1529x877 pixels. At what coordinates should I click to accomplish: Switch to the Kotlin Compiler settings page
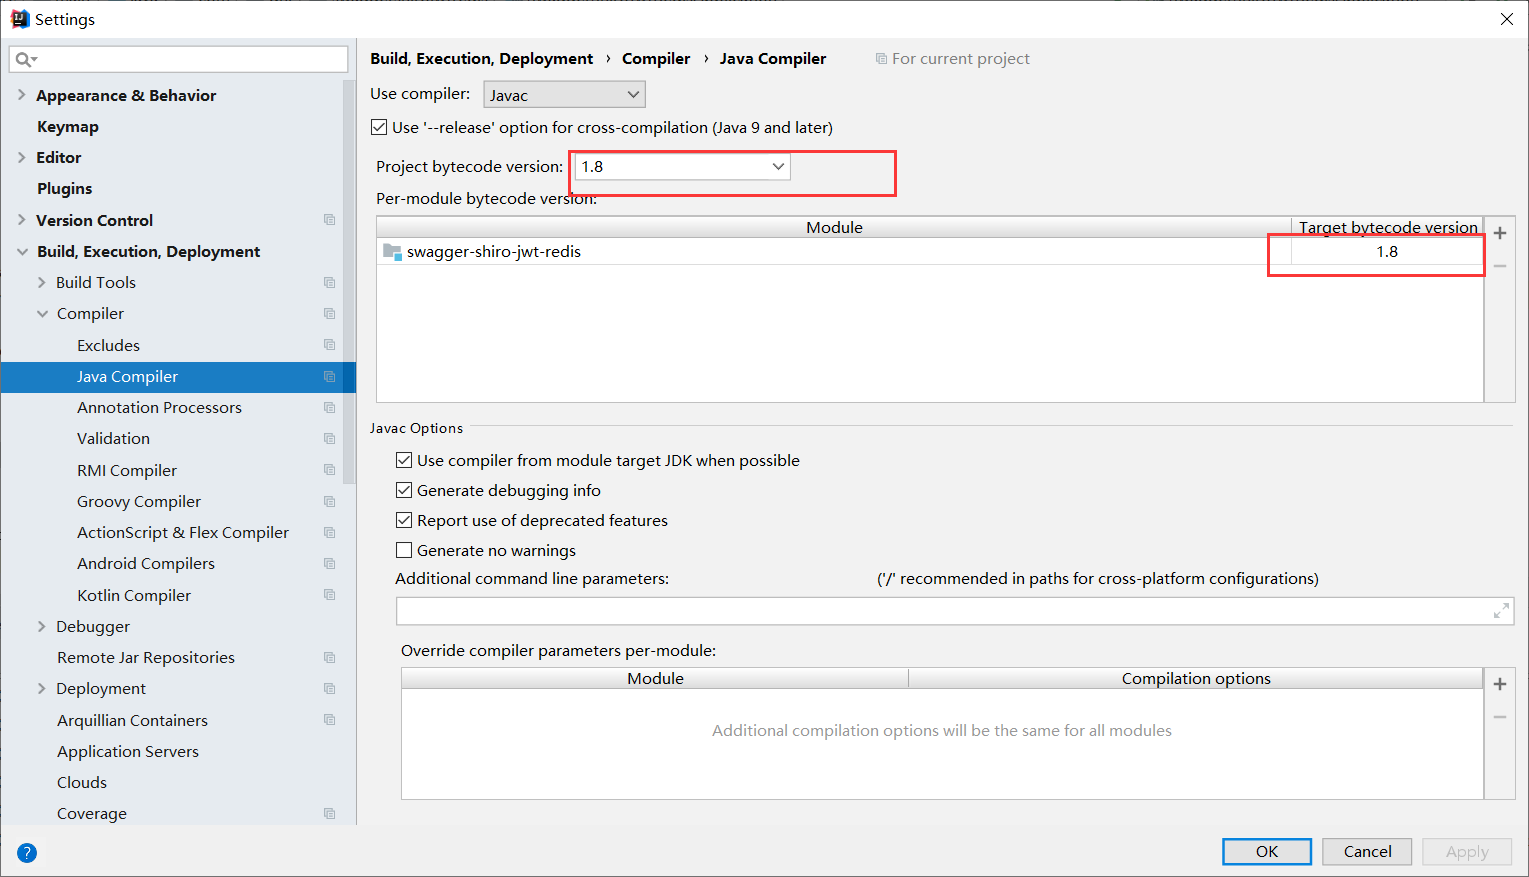(133, 595)
